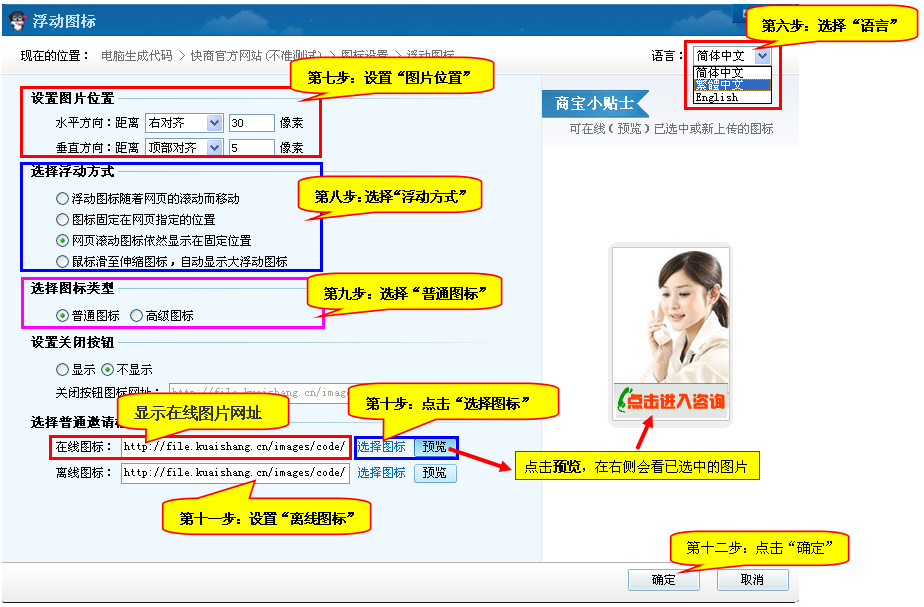924x607 pixels.
Task: Open the 语言 language dropdown
Action: pyautogui.click(x=761, y=56)
